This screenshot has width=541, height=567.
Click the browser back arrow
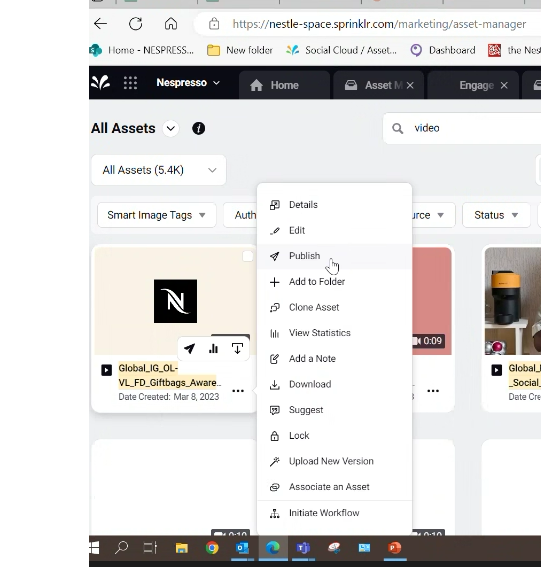100,24
